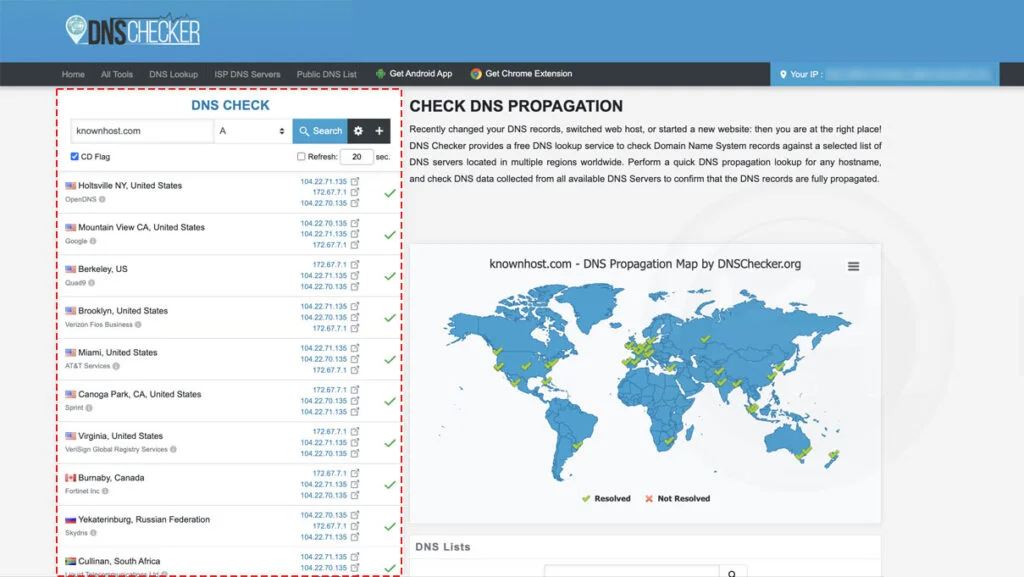Image resolution: width=1024 pixels, height=577 pixels.
Task: Click the refresh seconds input box
Action: click(x=355, y=157)
